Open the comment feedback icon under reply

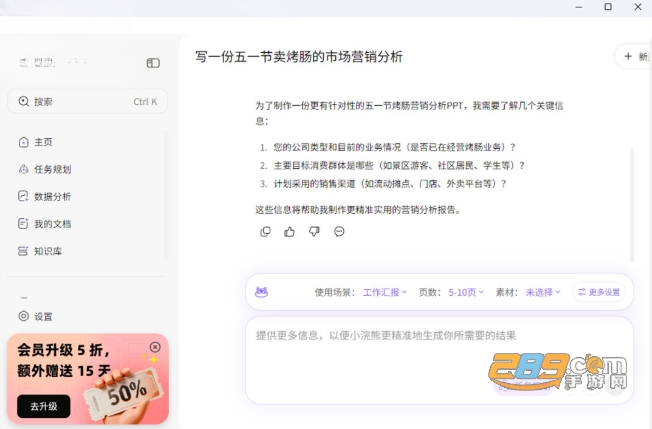pos(339,232)
